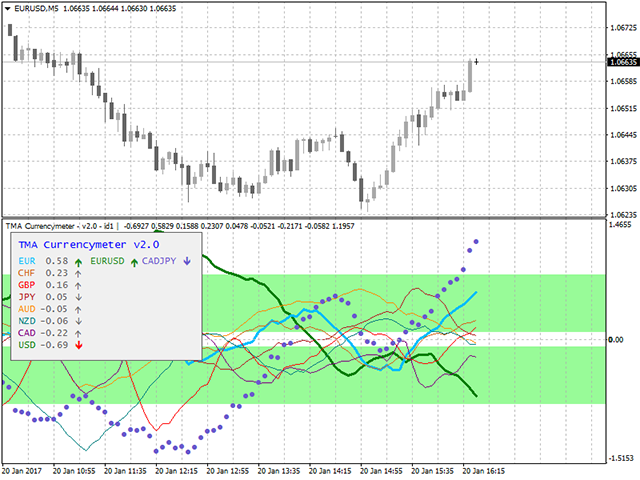Click the EUR currency label
Viewport: 640px width, 480px height.
coord(27,261)
